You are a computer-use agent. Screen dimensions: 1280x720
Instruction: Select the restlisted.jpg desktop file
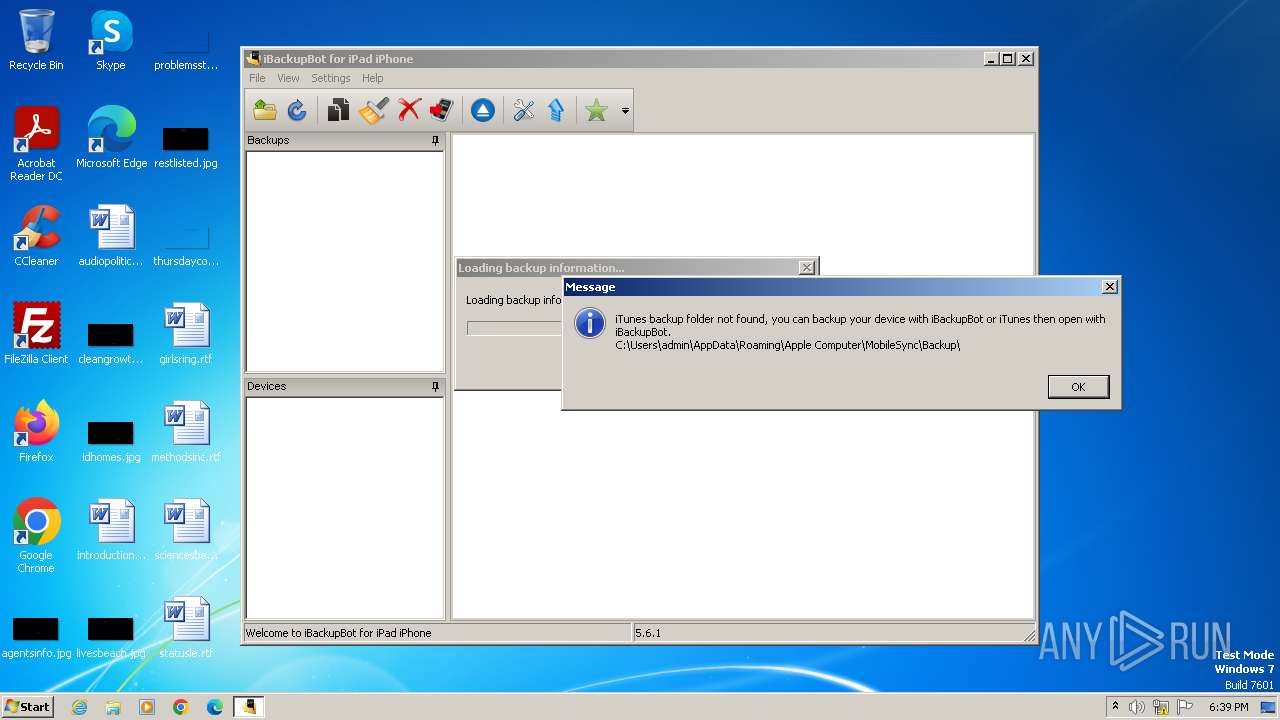[186, 146]
